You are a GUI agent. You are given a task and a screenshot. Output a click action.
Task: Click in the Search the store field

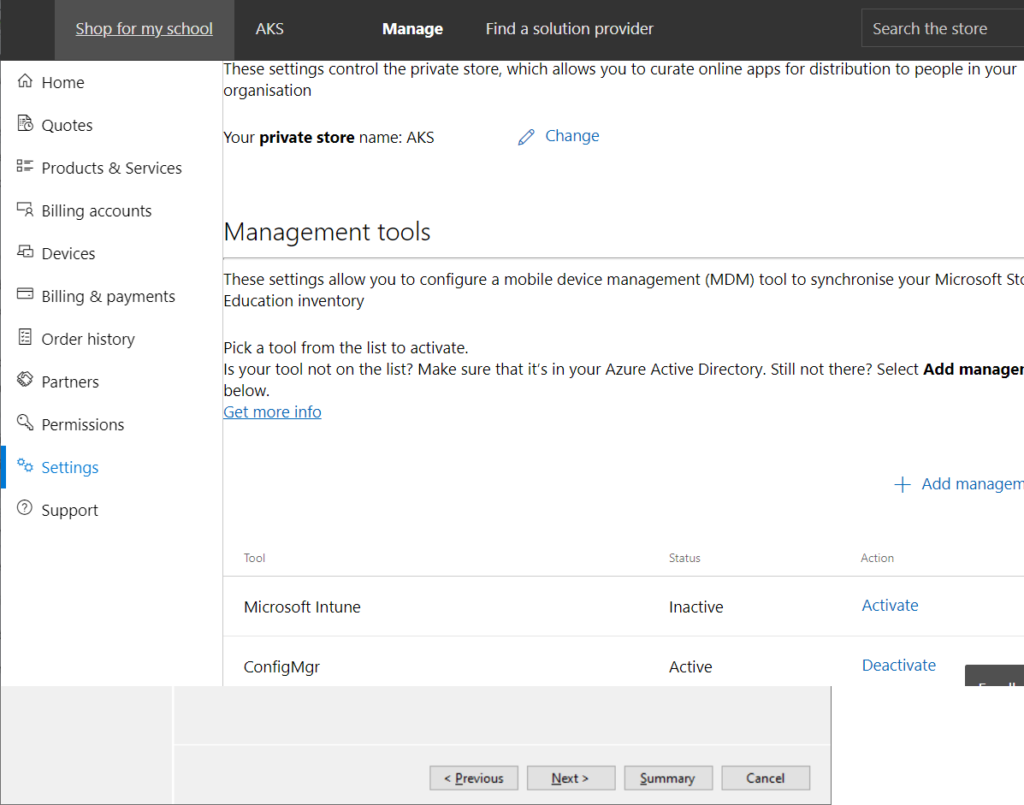click(x=940, y=29)
